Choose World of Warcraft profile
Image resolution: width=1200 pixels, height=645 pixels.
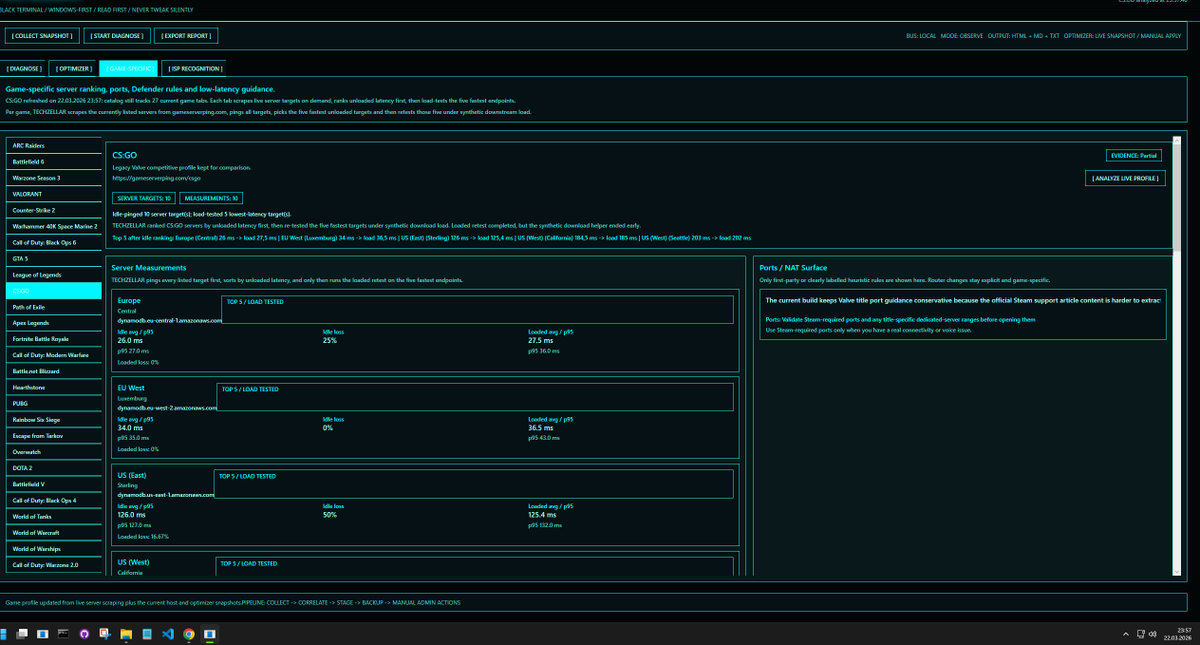54,533
